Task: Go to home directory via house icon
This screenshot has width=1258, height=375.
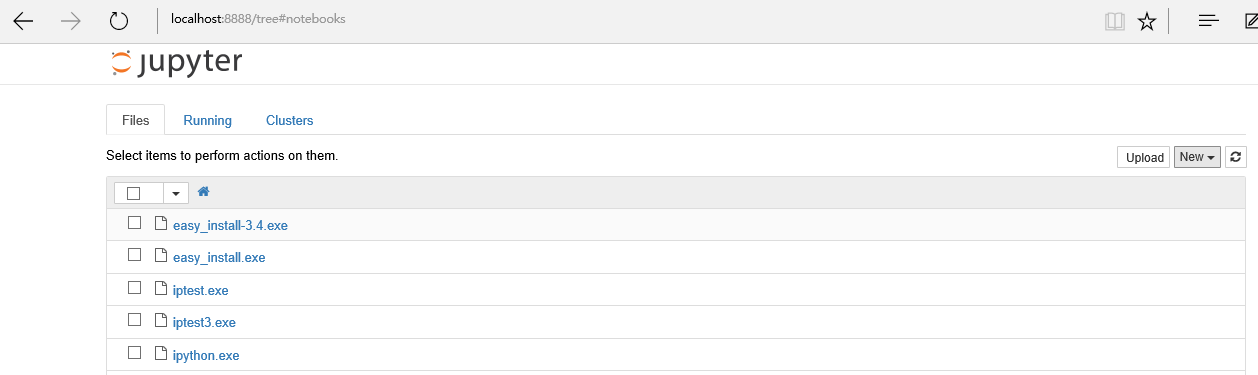Action: tap(203, 192)
